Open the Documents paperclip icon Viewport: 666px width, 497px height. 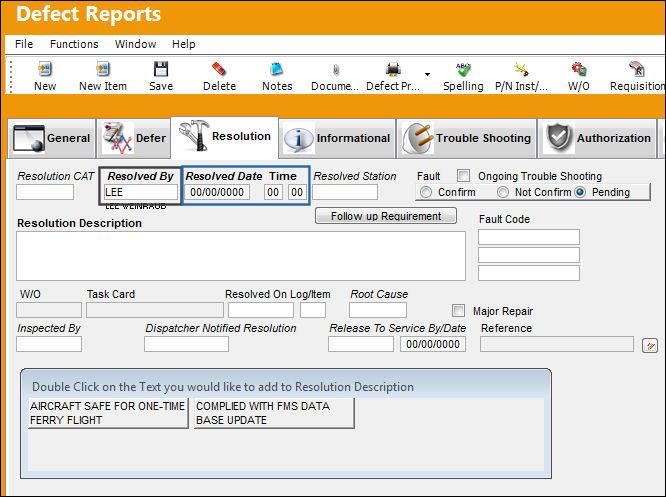point(336,70)
